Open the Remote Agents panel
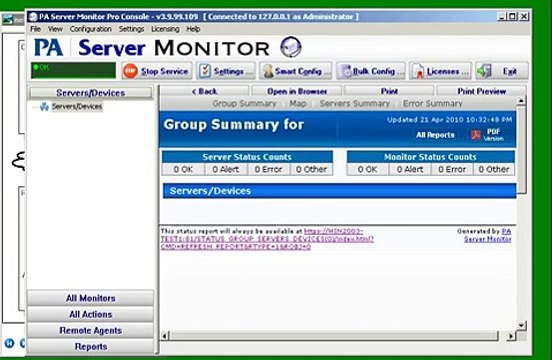The width and height of the screenshot is (552, 360). 91,330
